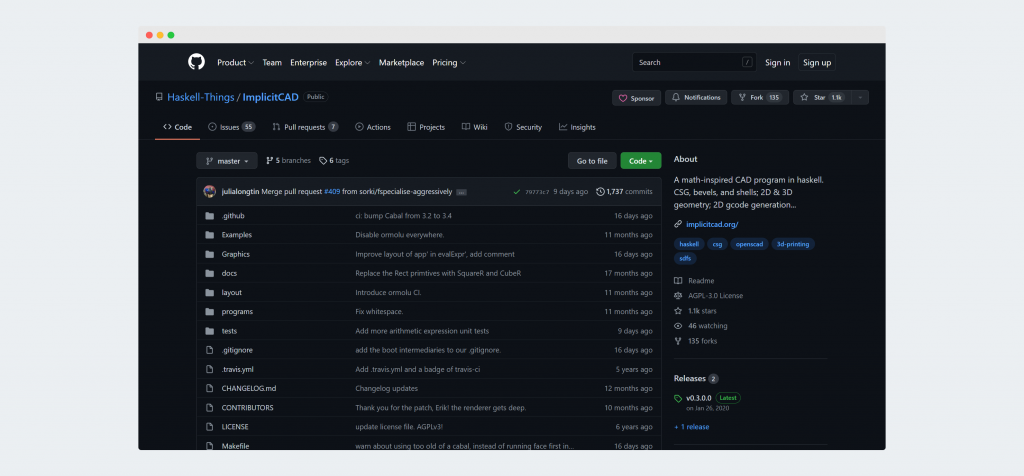Click the CONTRIBUTORS file icon
The width and height of the screenshot is (1024, 476).
210,407
